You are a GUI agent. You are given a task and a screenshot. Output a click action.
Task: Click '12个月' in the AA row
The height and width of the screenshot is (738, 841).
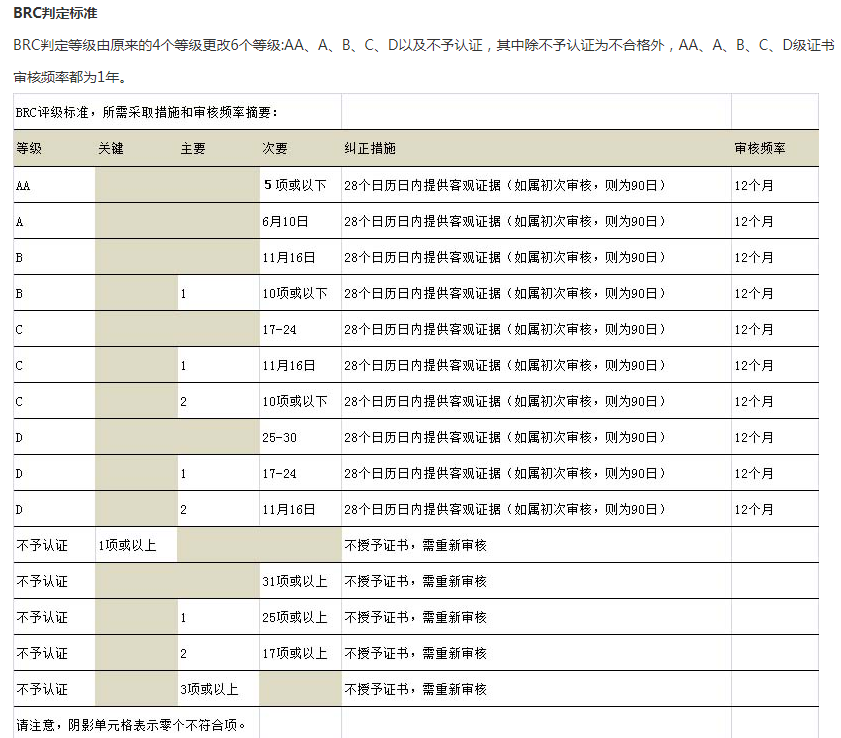(754, 186)
